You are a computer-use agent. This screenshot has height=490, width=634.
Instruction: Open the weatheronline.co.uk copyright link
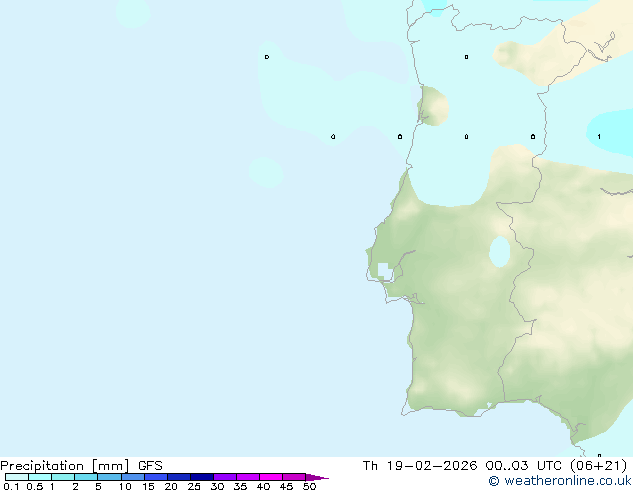click(560, 481)
